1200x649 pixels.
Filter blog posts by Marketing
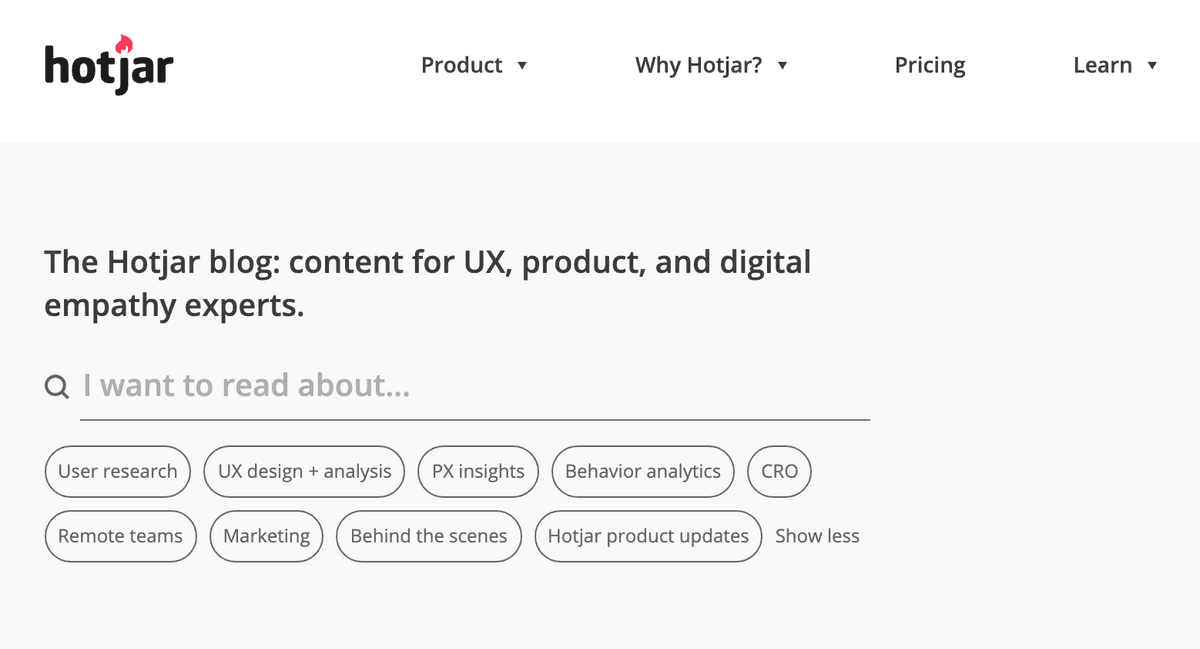266,536
